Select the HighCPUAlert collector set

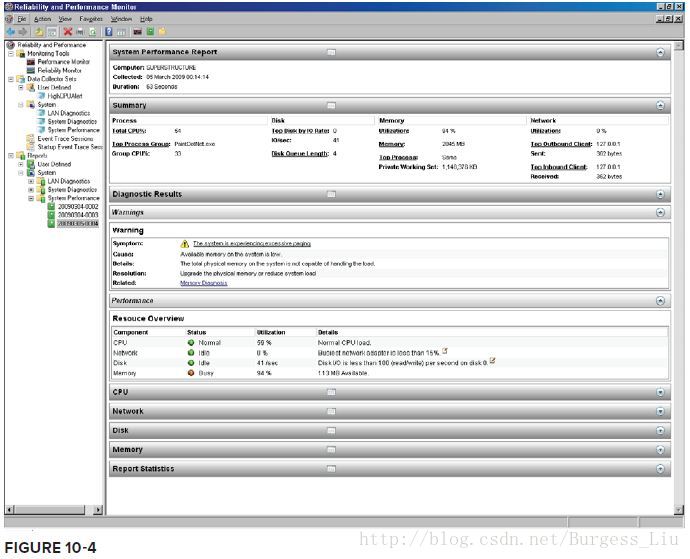[65, 96]
